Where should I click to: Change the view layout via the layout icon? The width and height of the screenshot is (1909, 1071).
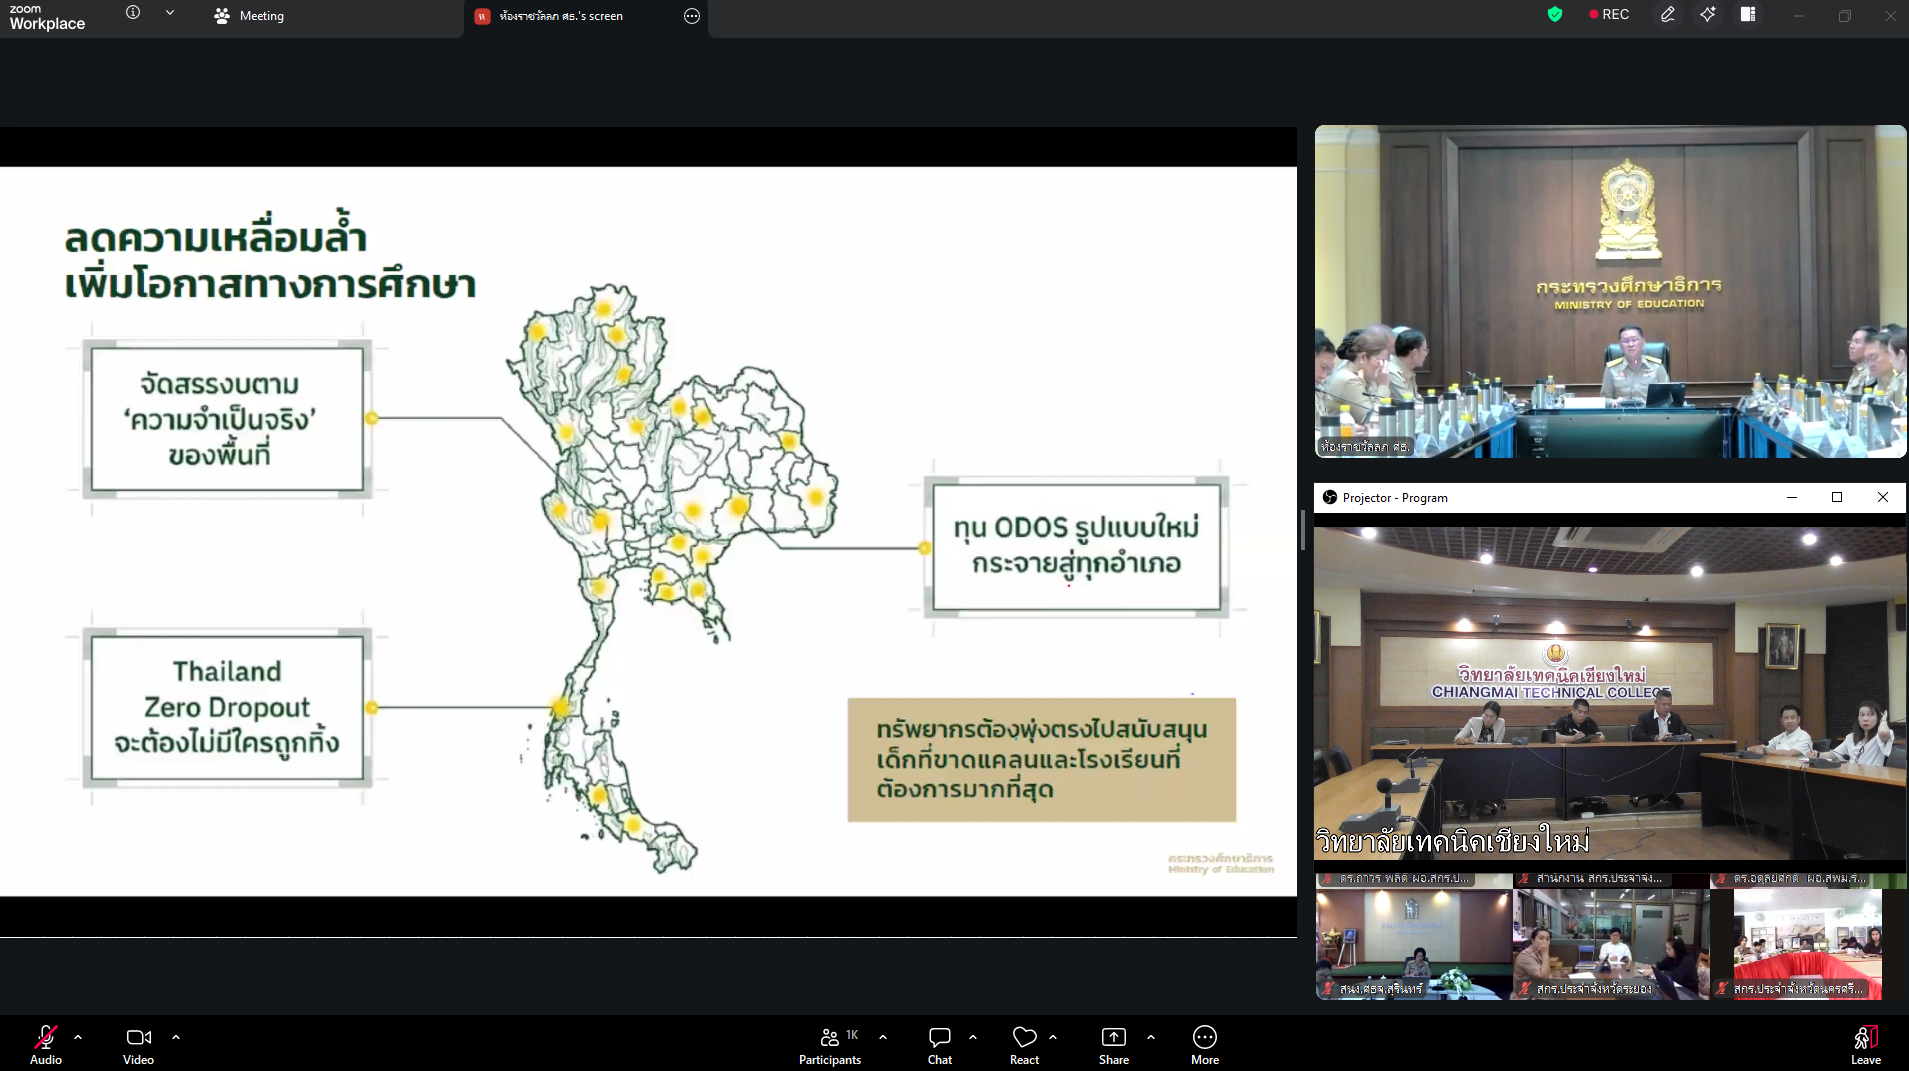[1748, 14]
